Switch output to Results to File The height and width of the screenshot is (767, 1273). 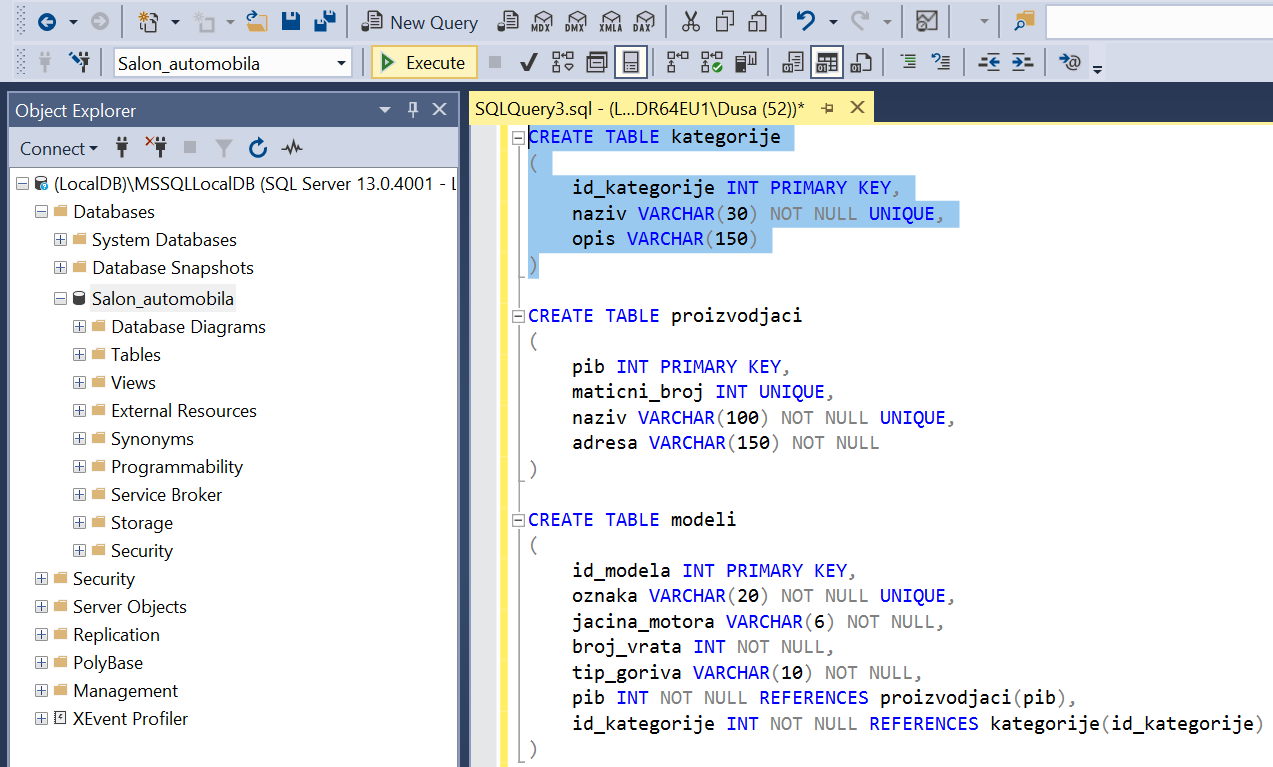tap(860, 63)
